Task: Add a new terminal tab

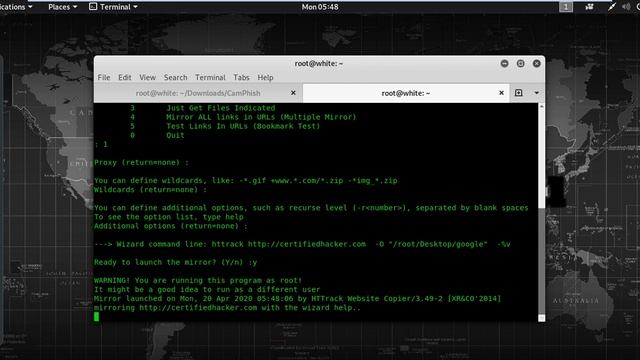Action: click(x=518, y=93)
